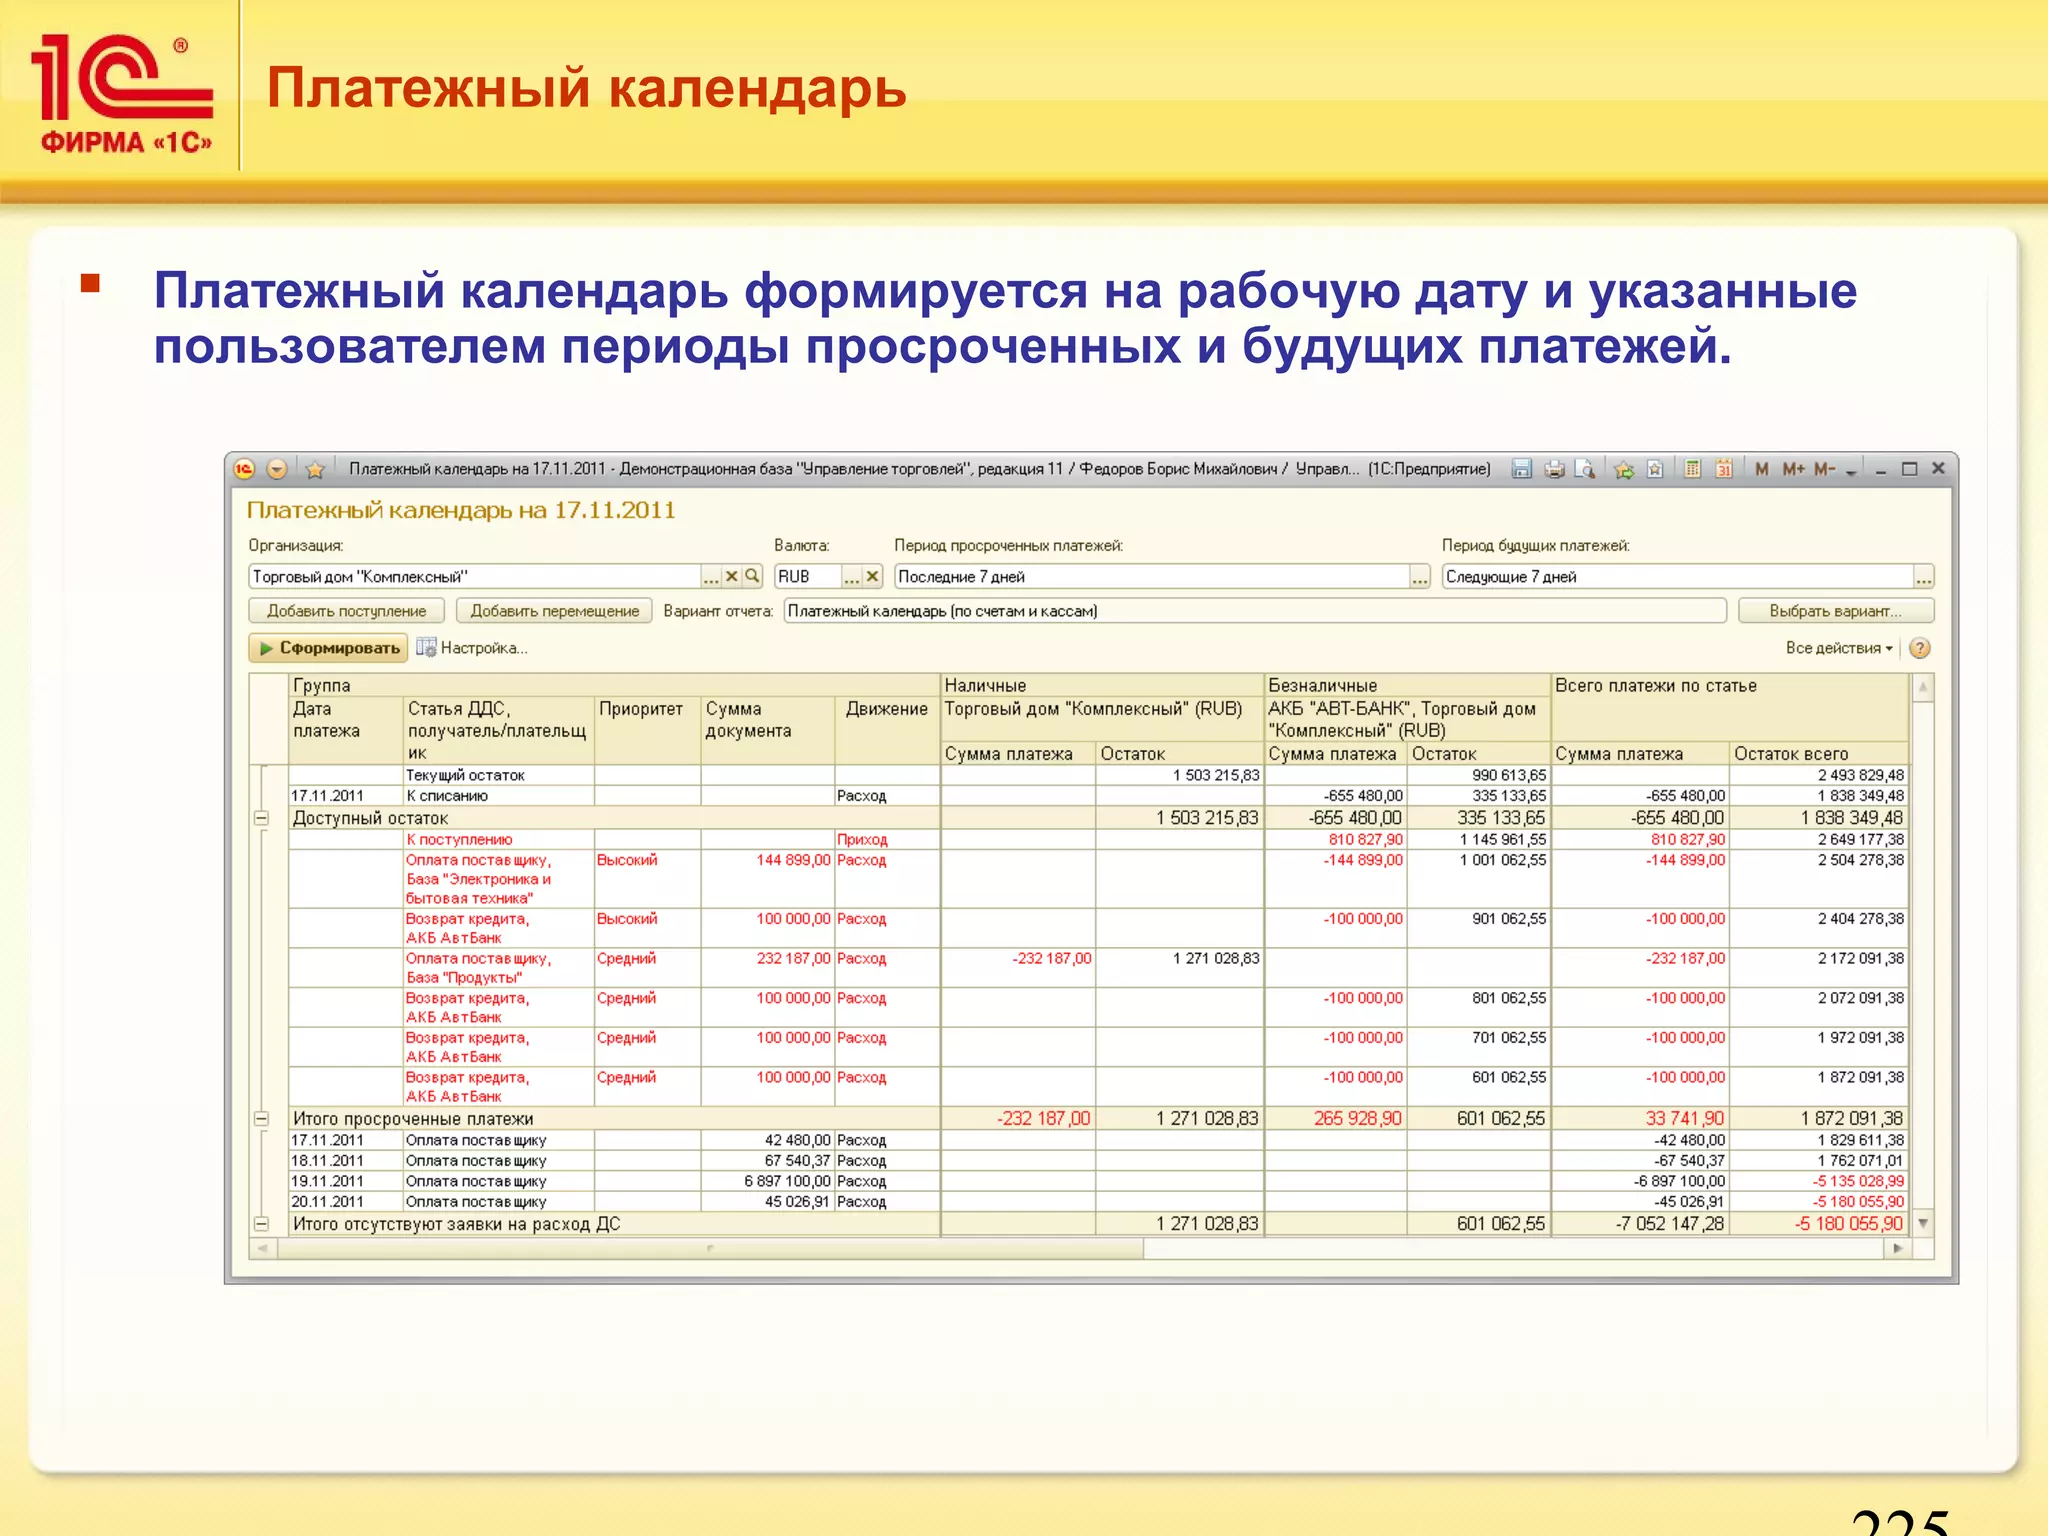
Task: Click Добавить перемещение button
Action: 554,611
